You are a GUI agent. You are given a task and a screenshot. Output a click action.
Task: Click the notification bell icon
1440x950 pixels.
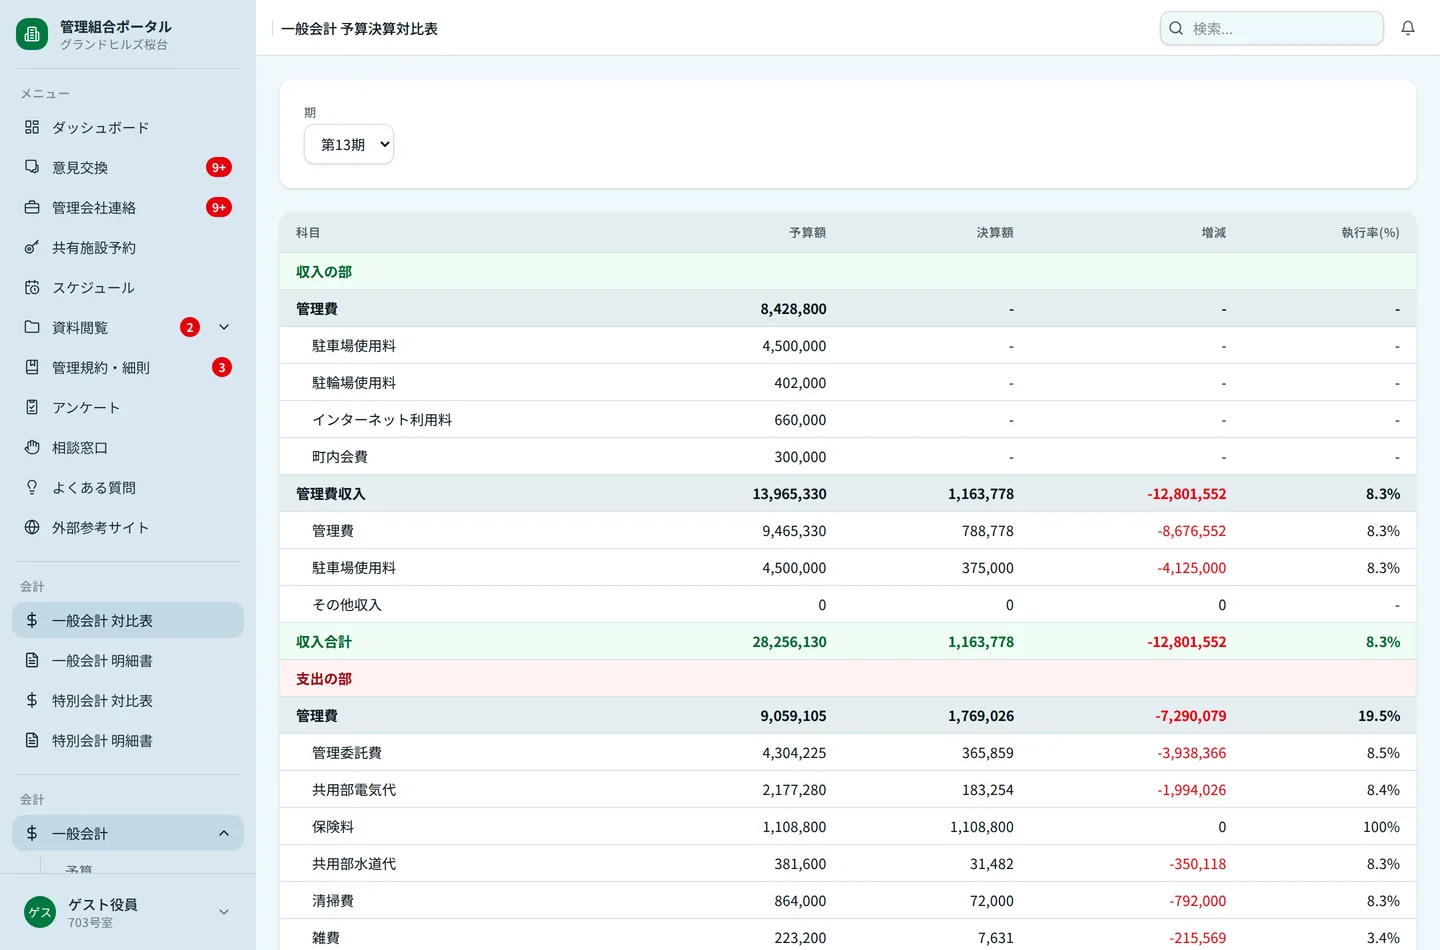[1408, 28]
